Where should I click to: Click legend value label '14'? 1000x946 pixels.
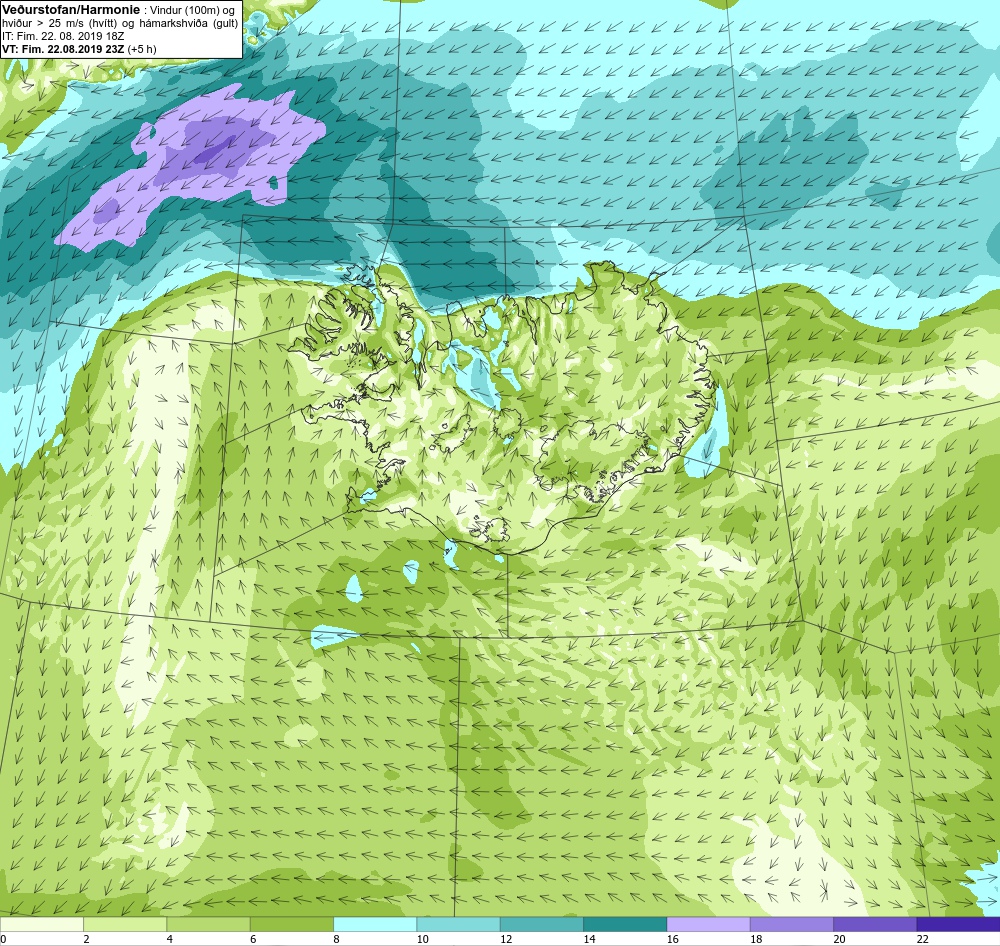tap(589, 939)
